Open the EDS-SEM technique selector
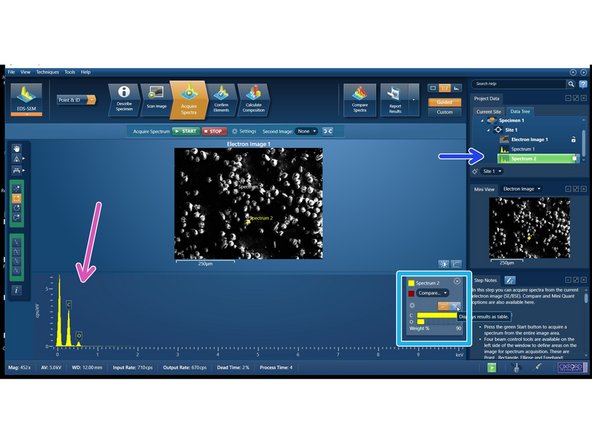This screenshot has height=444, width=592. pos(26,100)
